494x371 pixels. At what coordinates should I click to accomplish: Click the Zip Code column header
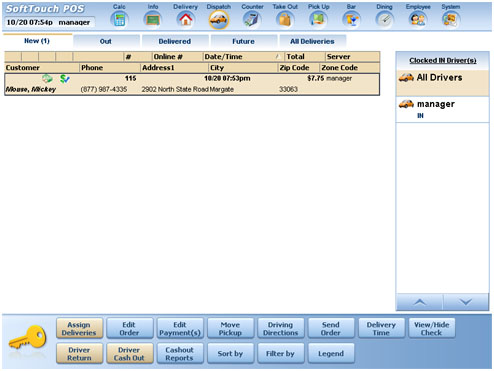point(298,68)
